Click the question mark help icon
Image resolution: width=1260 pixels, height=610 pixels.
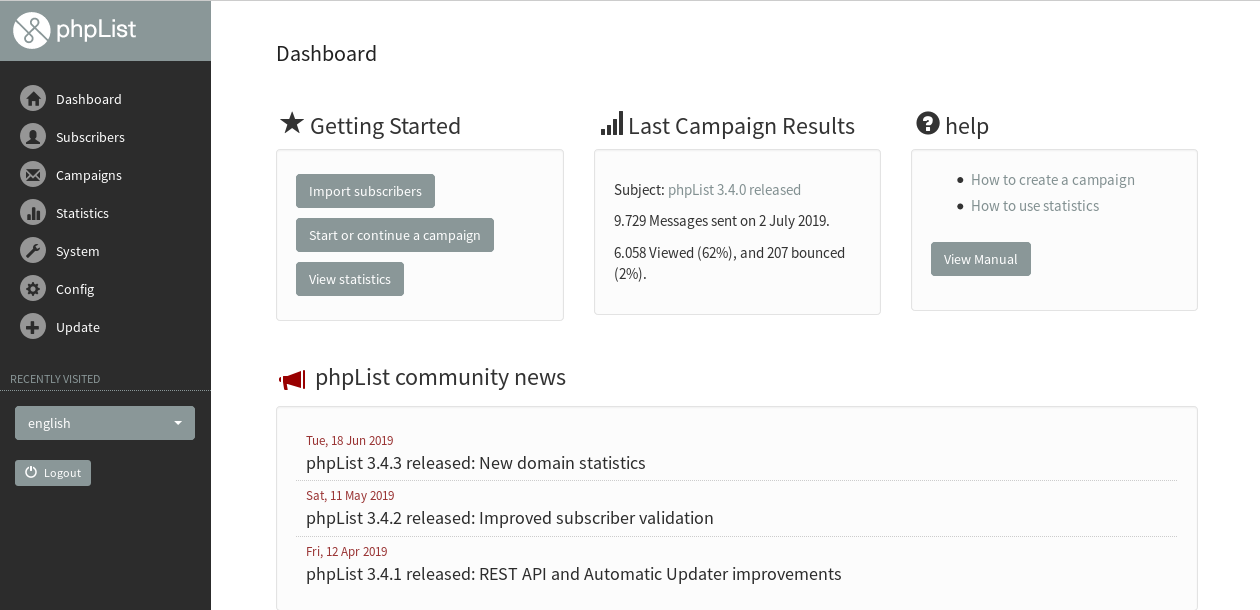click(928, 124)
